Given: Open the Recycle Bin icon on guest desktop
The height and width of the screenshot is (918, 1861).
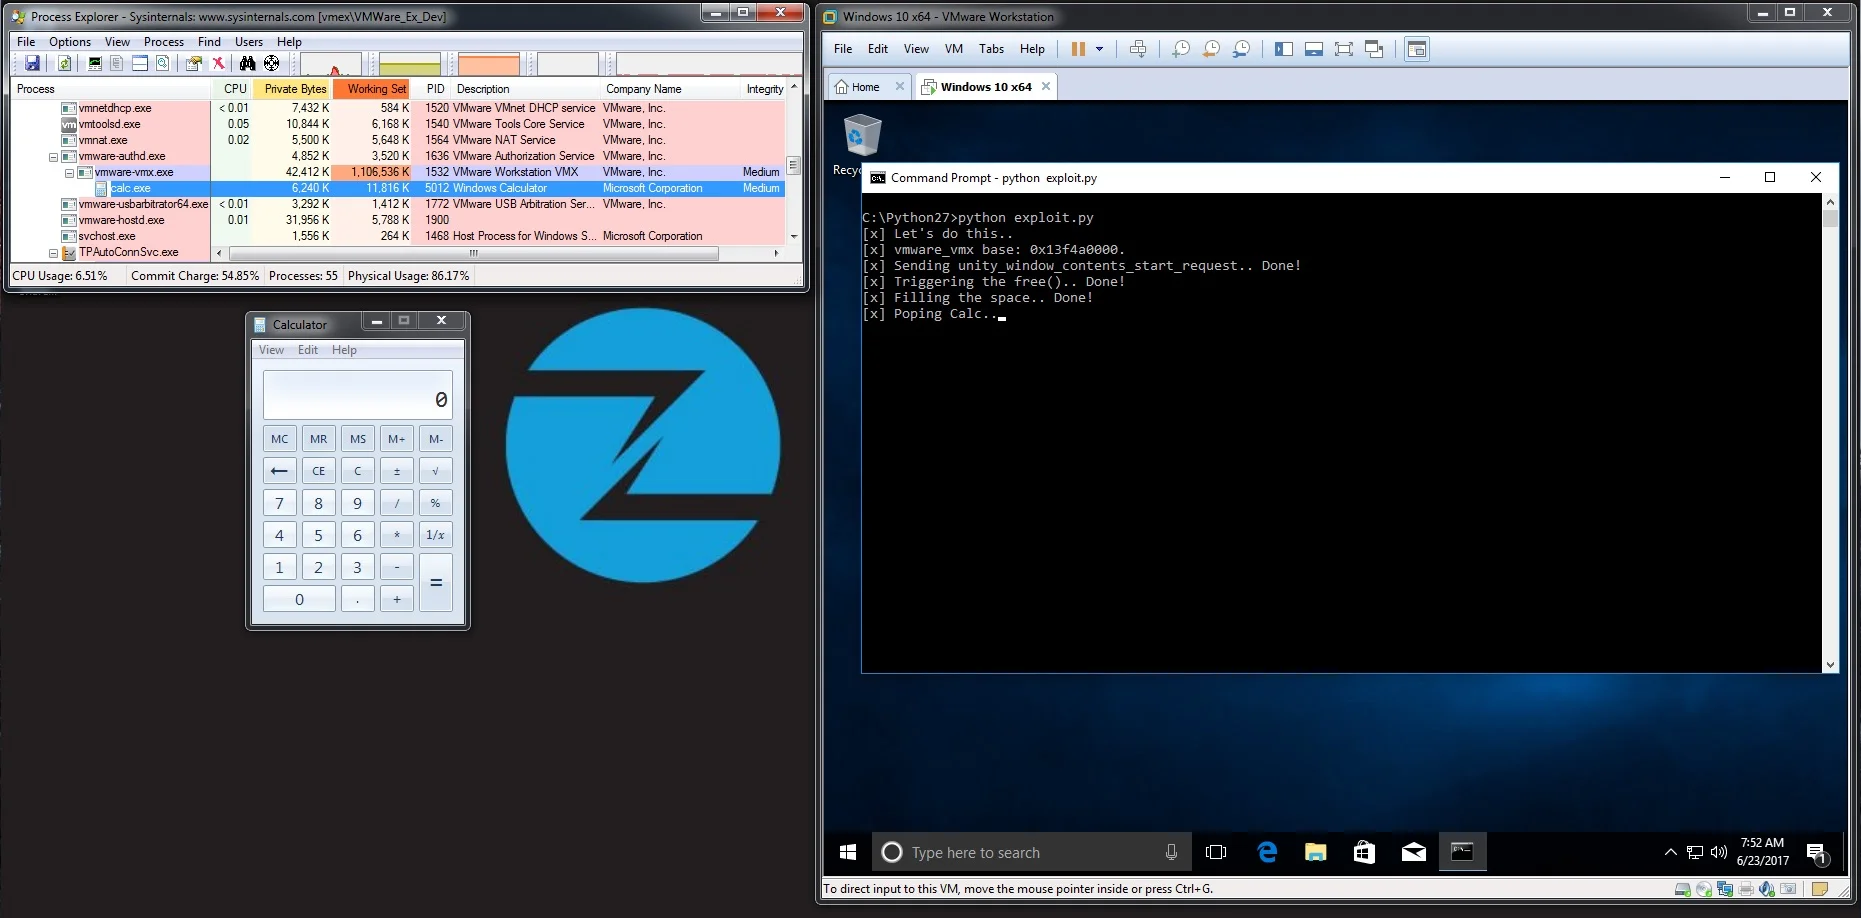Looking at the screenshot, I should [862, 135].
